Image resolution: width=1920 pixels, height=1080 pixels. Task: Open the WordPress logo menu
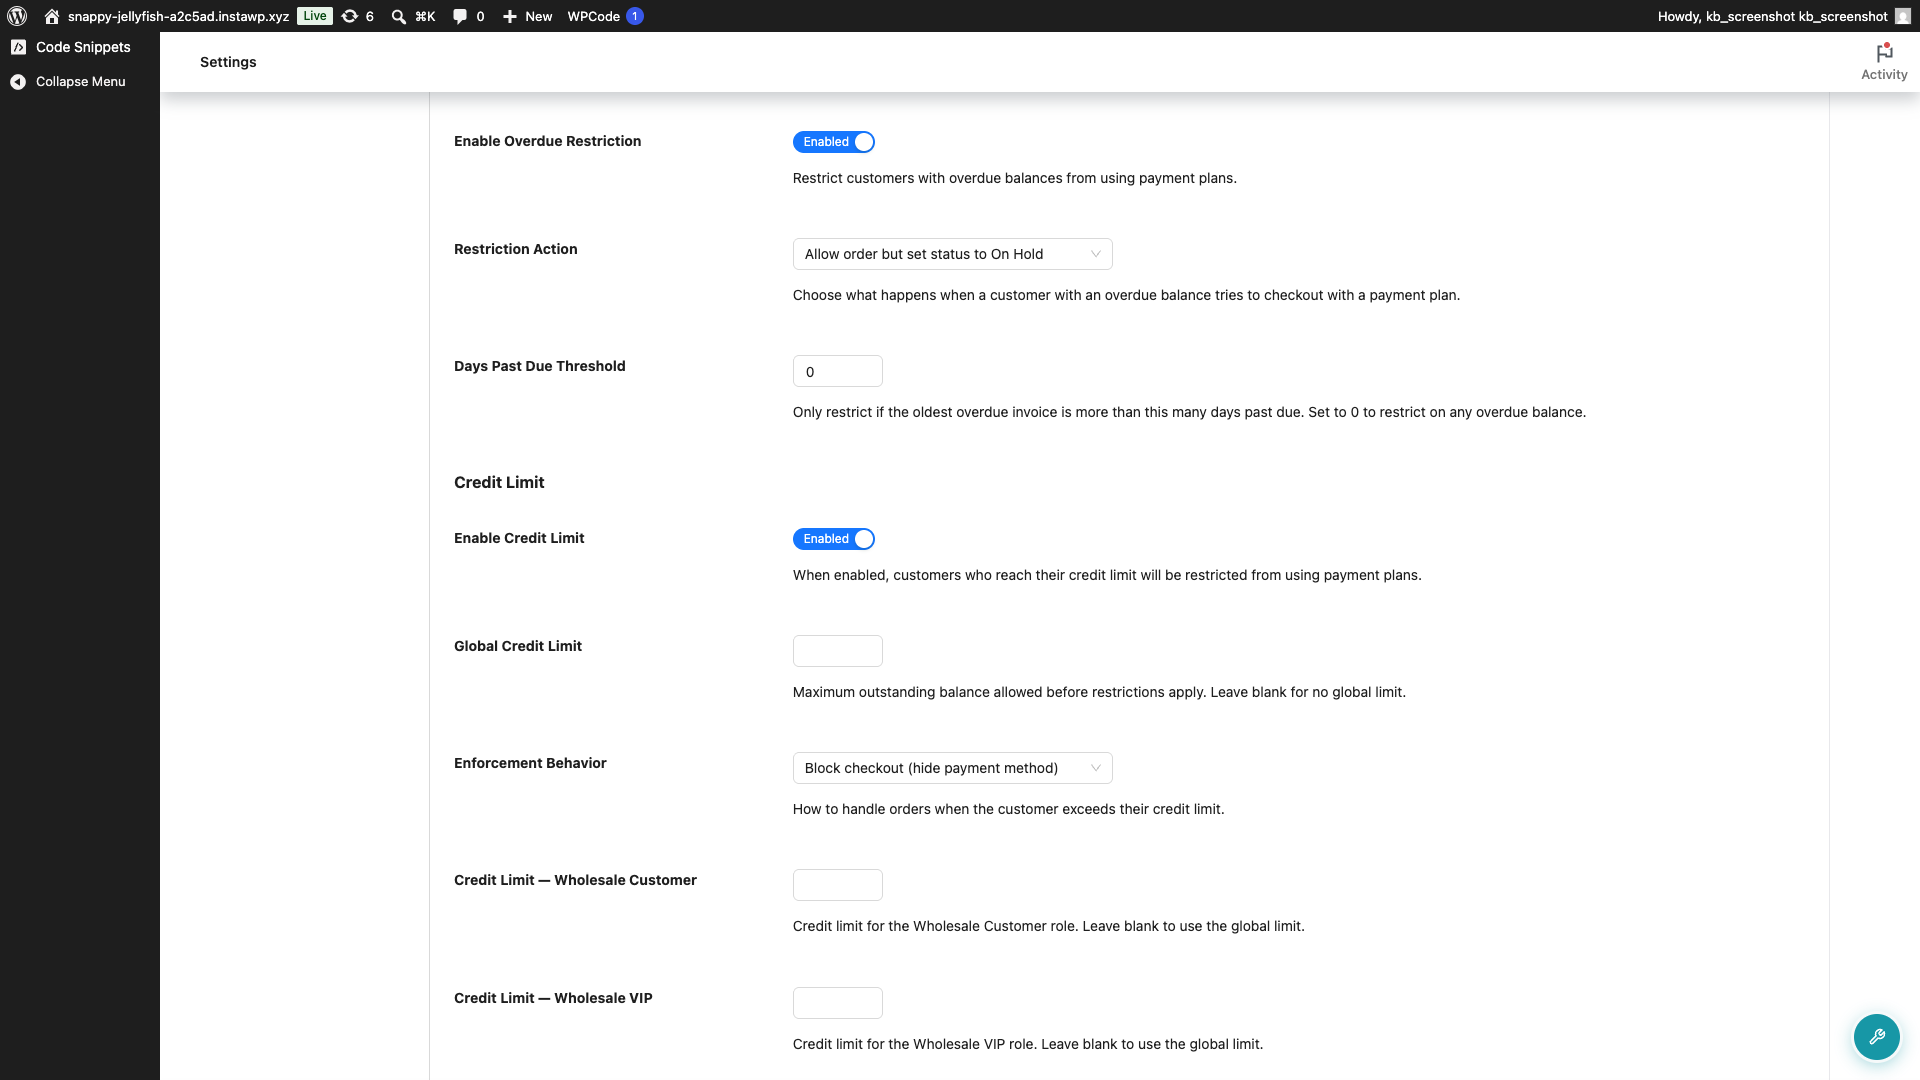(17, 16)
